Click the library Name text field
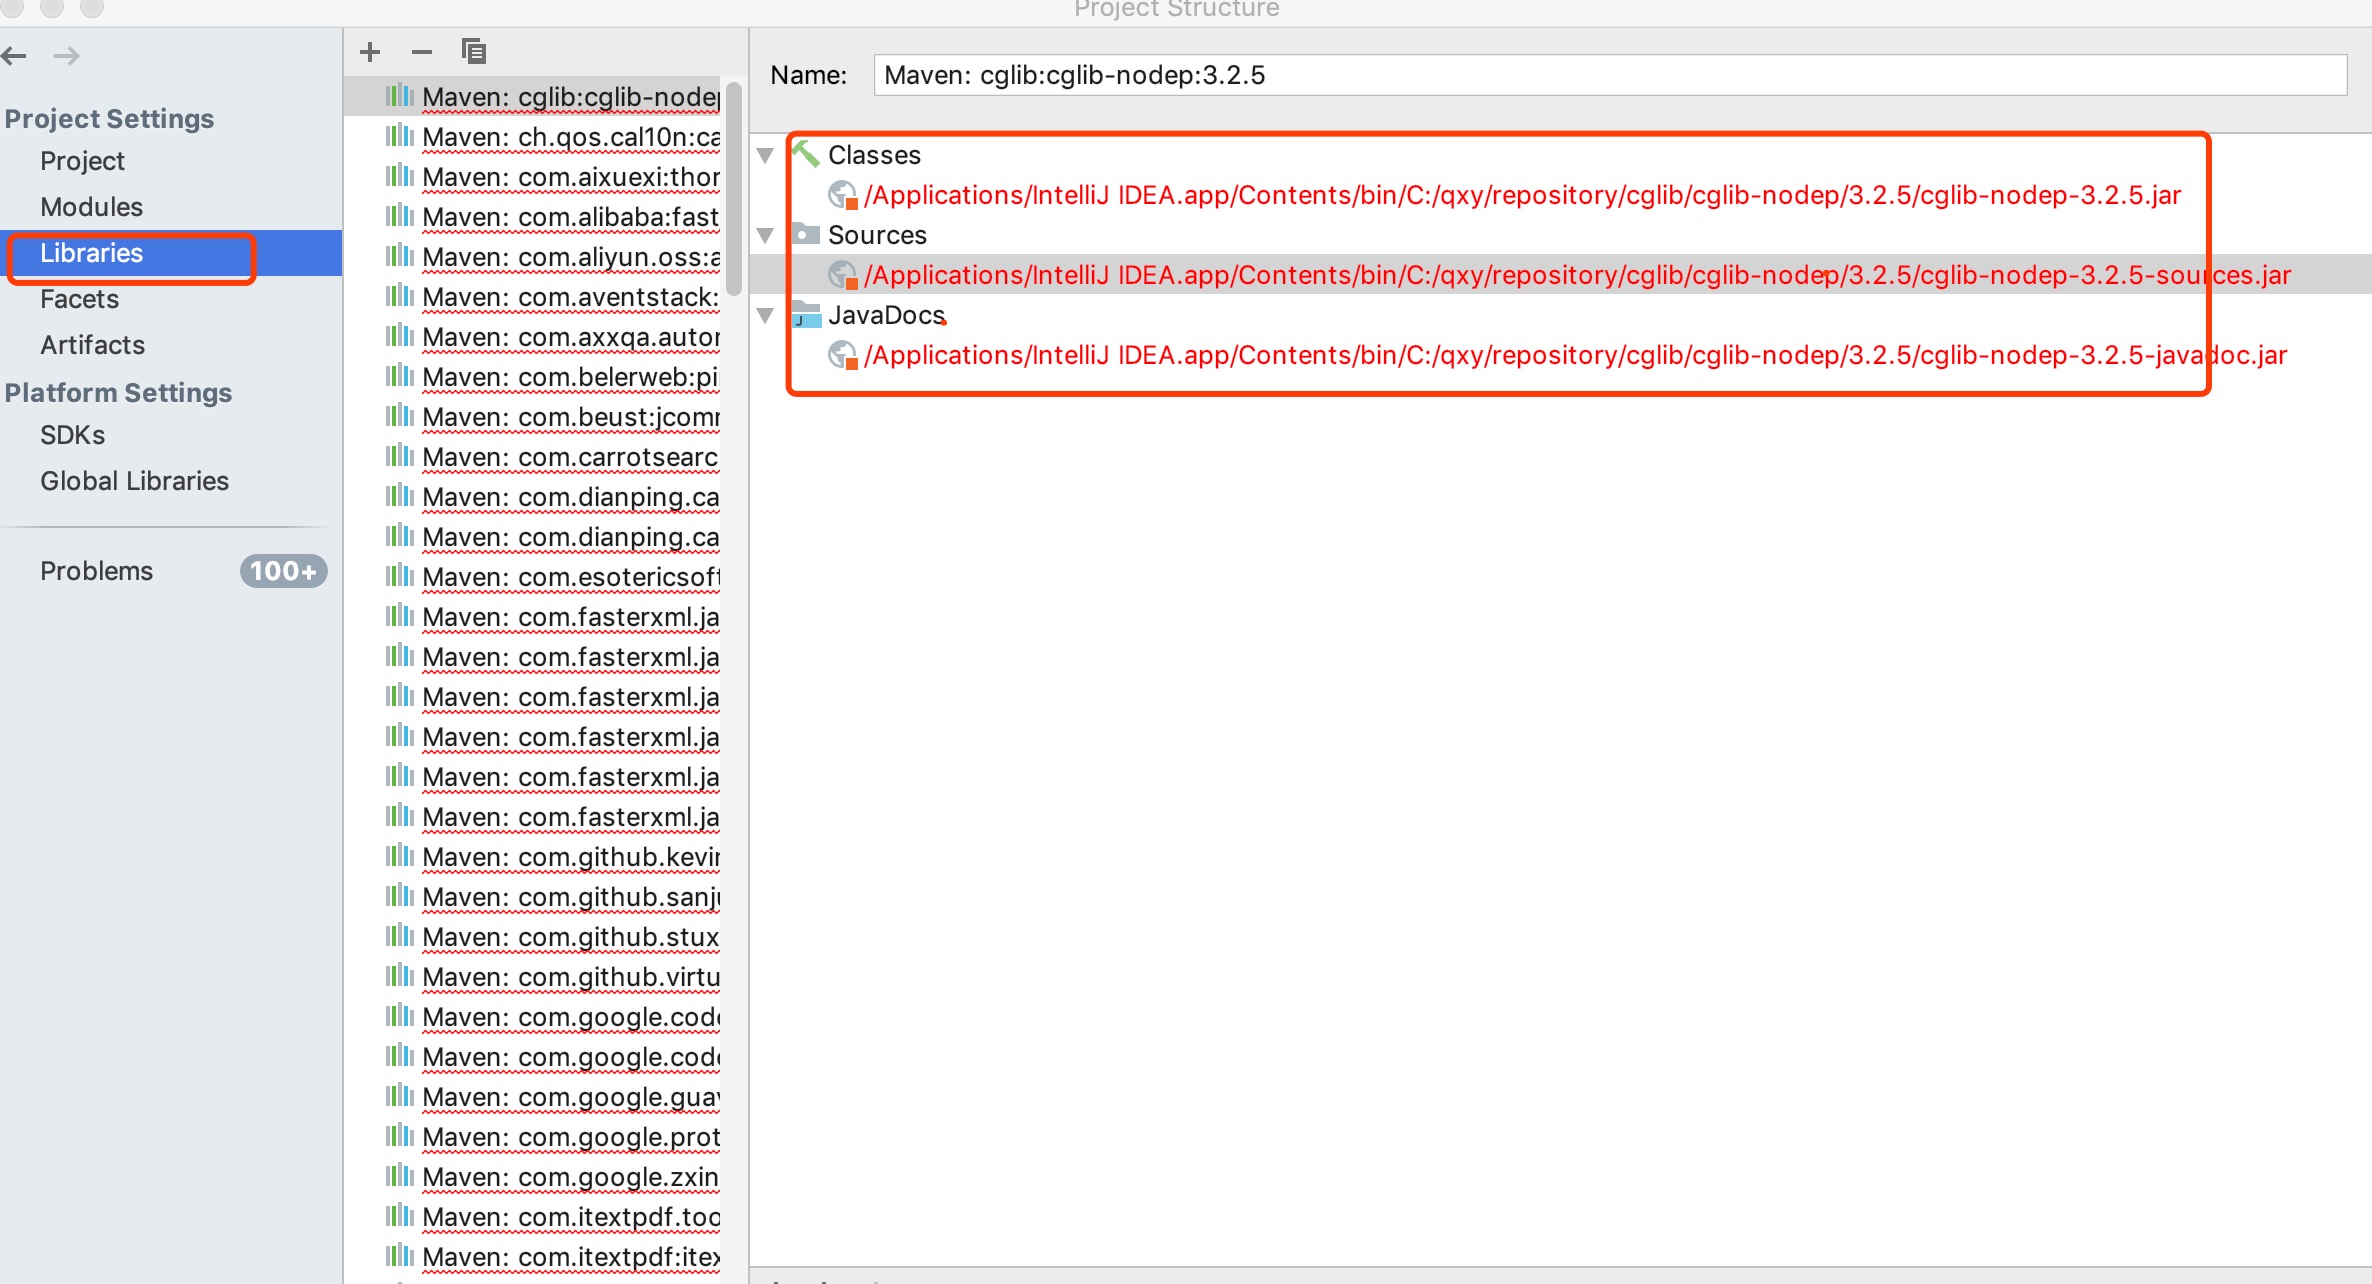 [1608, 75]
